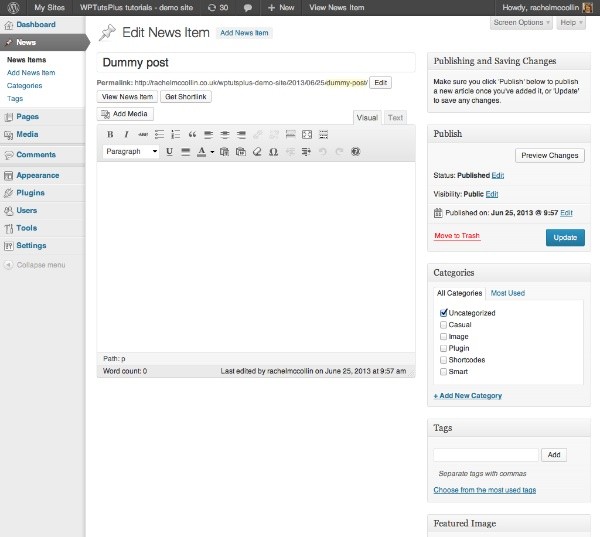Image resolution: width=600 pixels, height=537 pixels.
Task: Click the indent icon
Action: click(x=306, y=152)
